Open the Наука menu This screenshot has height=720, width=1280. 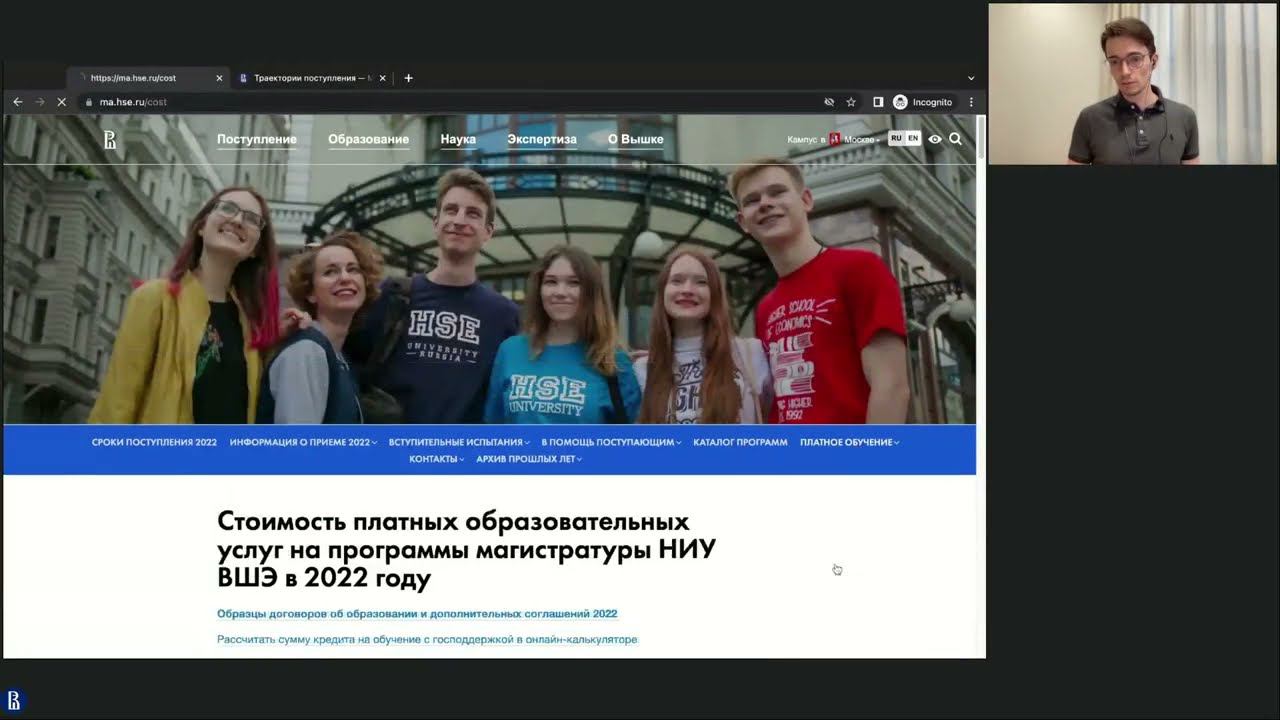(458, 139)
